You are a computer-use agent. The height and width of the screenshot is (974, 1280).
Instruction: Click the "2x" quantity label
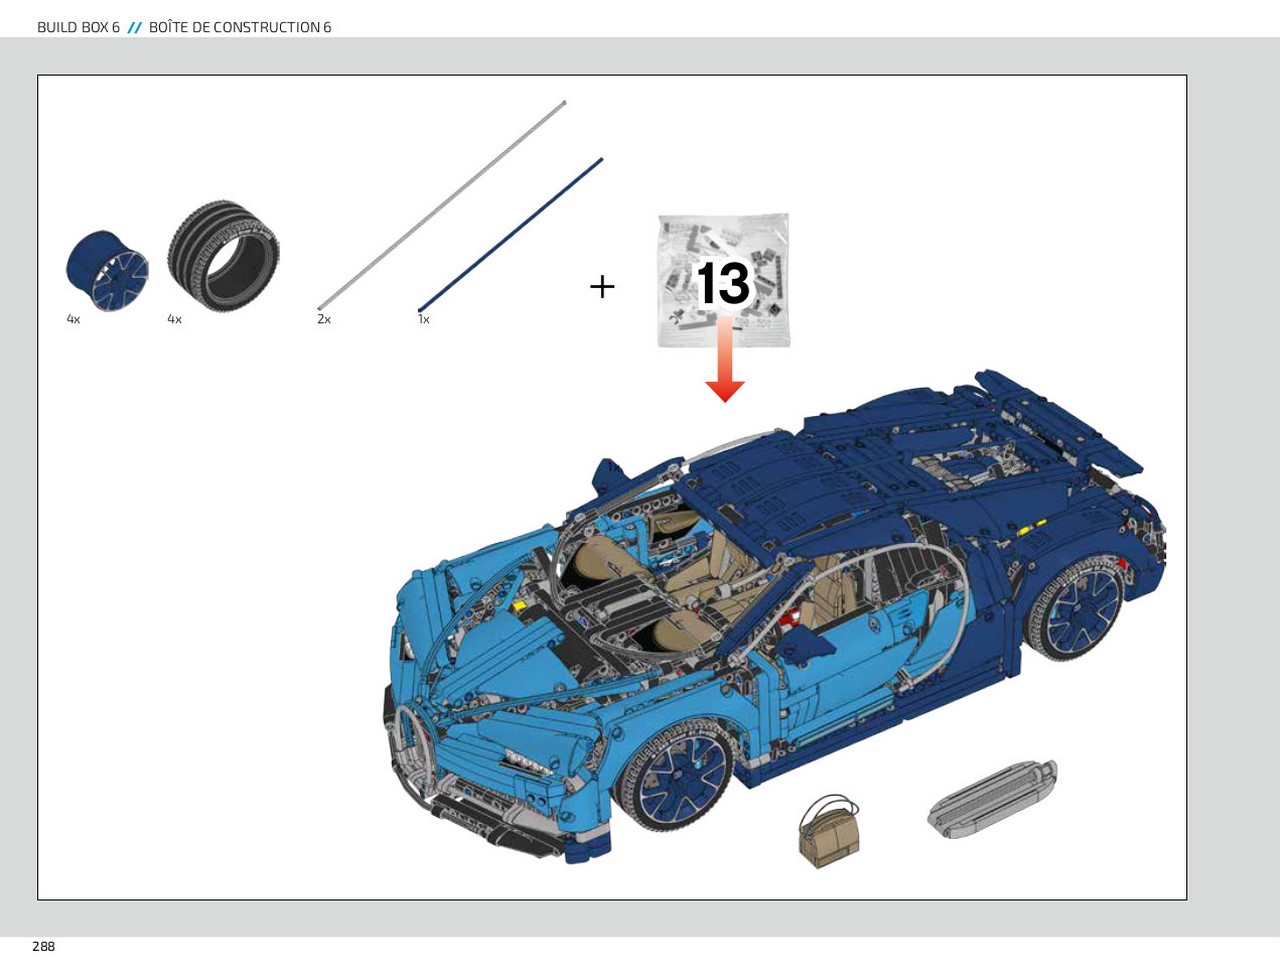tap(324, 319)
